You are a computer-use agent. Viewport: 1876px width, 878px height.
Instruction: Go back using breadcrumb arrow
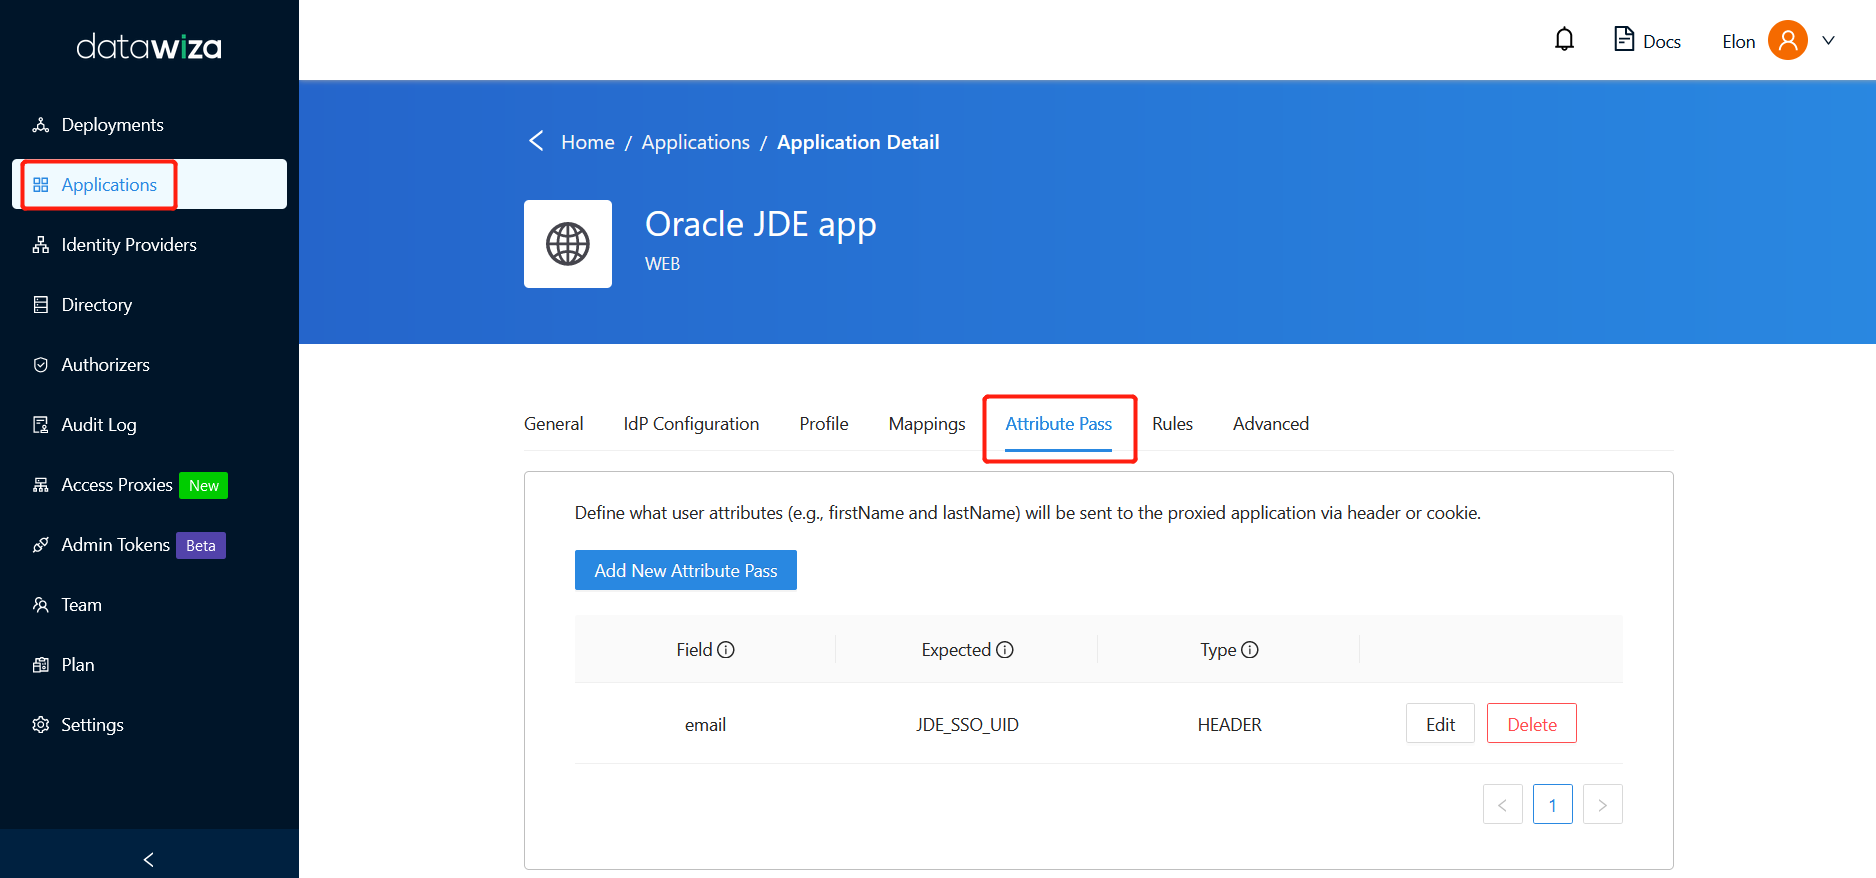point(536,141)
